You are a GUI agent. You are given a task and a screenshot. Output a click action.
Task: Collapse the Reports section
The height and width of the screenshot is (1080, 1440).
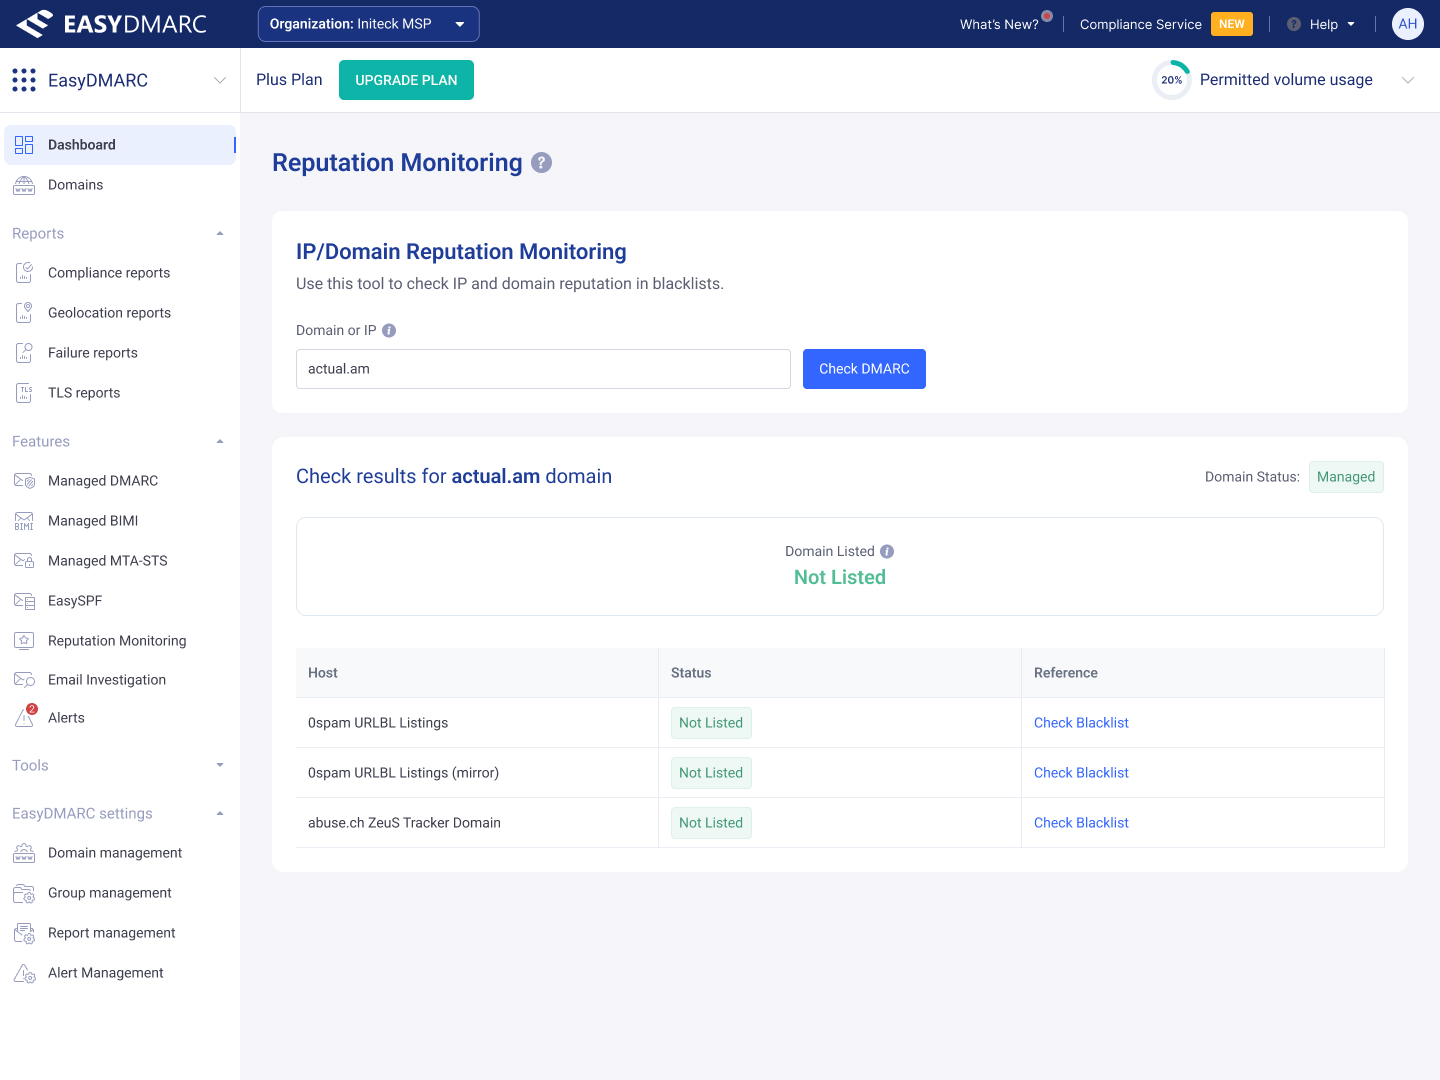(x=220, y=234)
